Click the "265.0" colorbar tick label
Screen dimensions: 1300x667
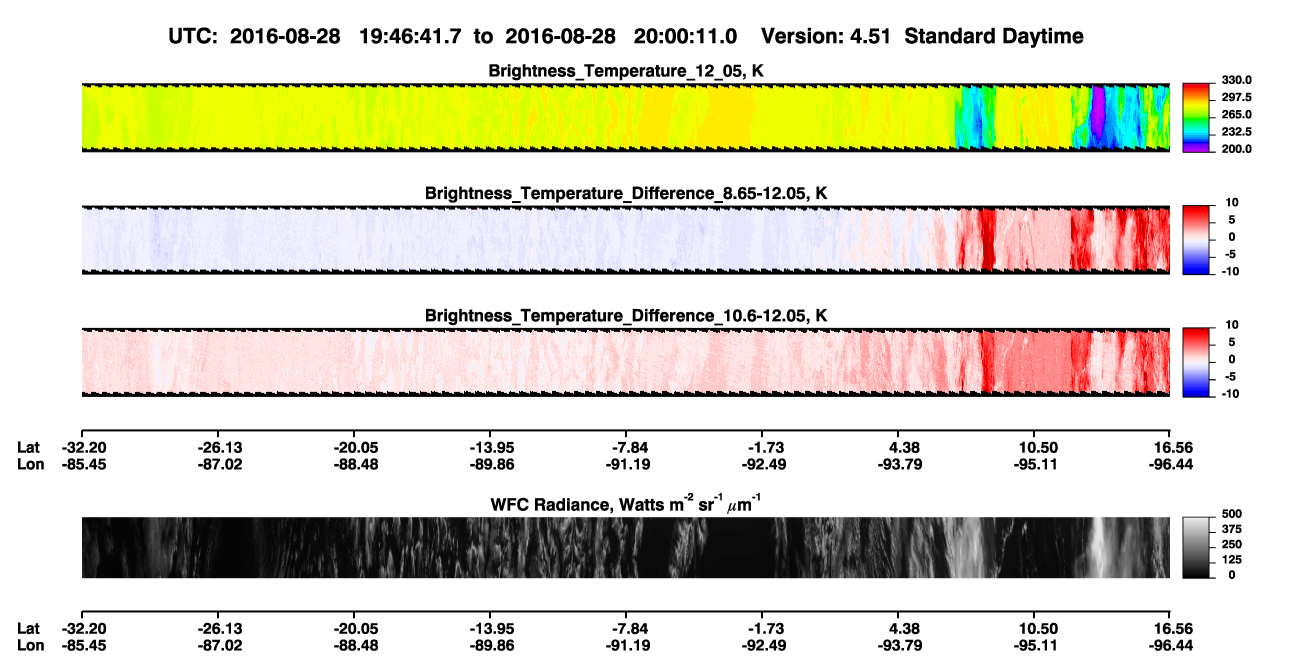tap(1235, 114)
